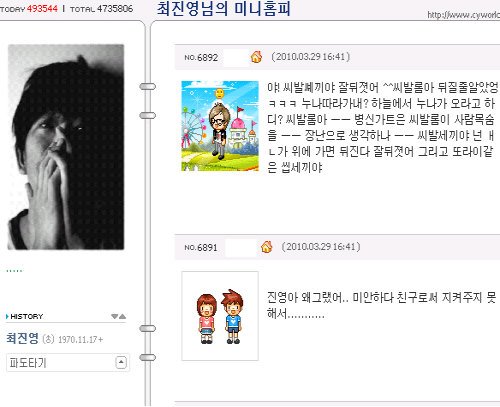500x407 pixels.
Task: Click the 최진영님의 미니홈피 title
Action: [224, 9]
